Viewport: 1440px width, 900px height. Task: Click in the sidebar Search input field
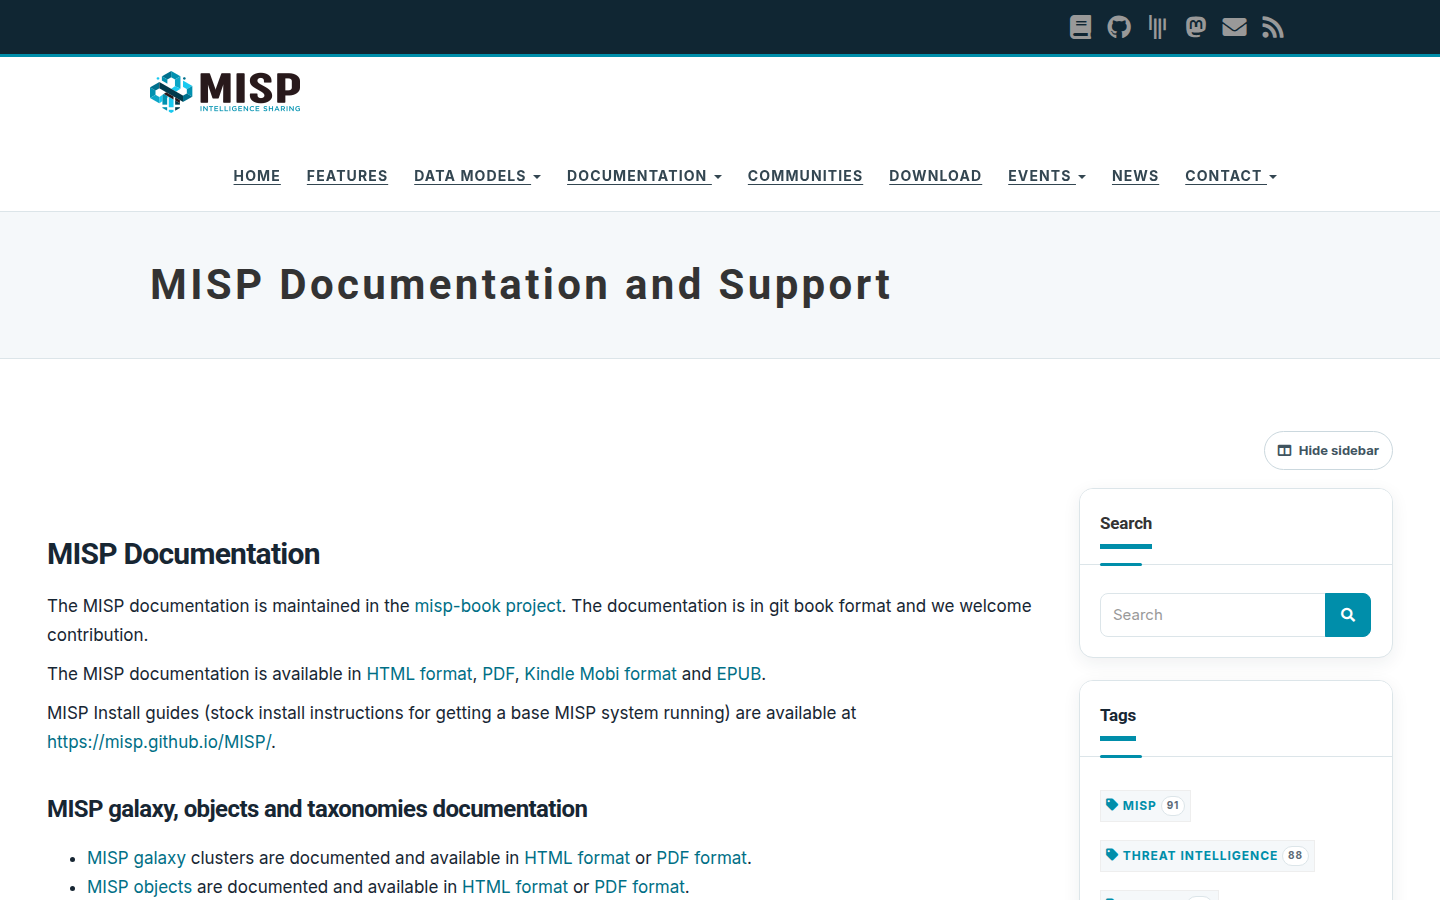pyautogui.click(x=1212, y=615)
